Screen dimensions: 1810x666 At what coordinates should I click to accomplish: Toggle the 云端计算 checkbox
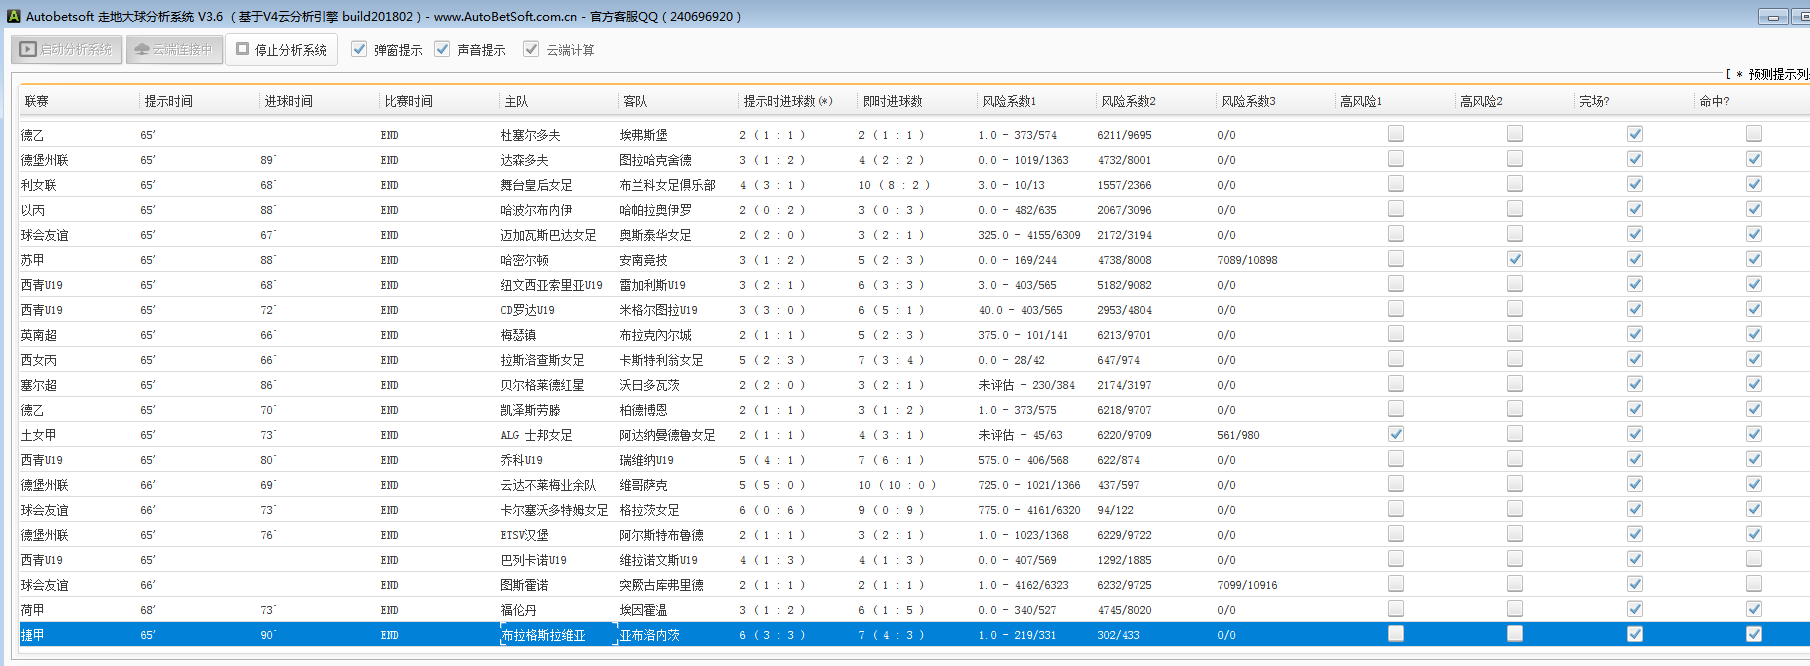[531, 49]
